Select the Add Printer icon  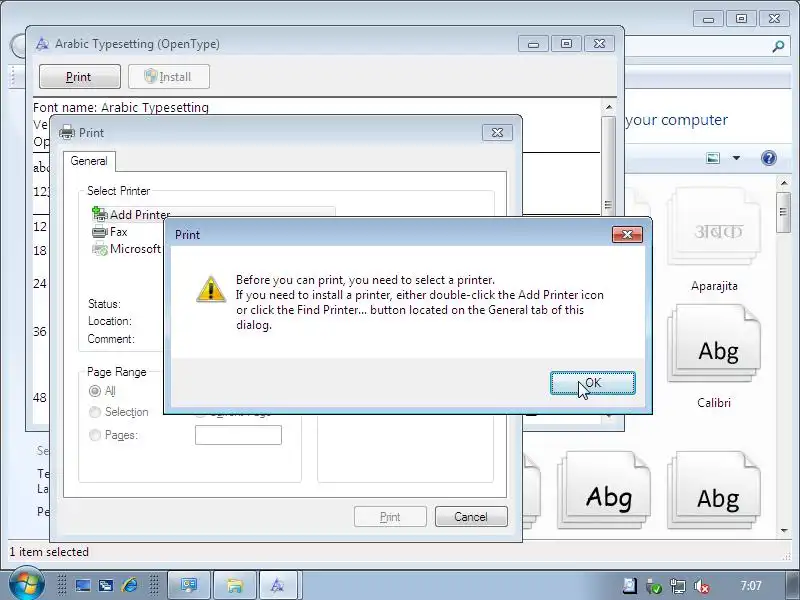click(99, 214)
